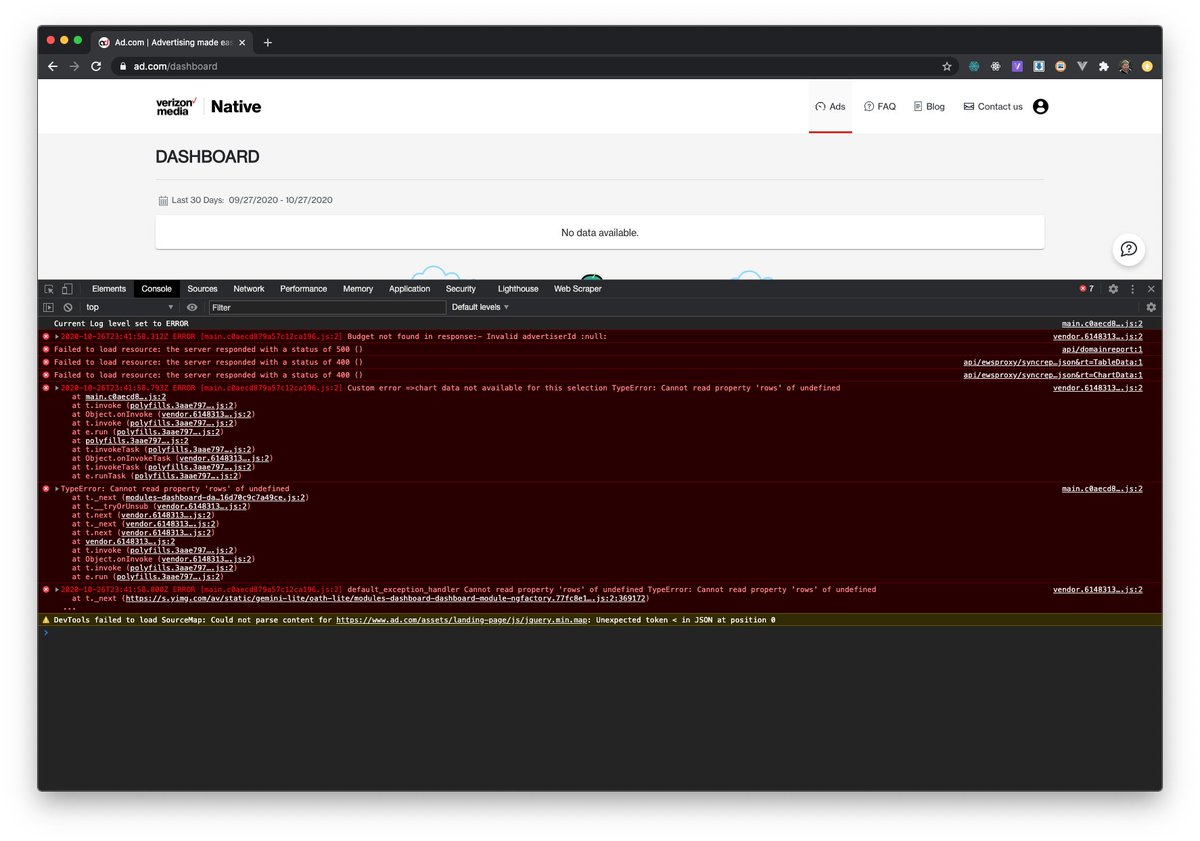The image size is (1200, 841).
Task: Expand the default_exception_handler error entry
Action: tap(57, 590)
